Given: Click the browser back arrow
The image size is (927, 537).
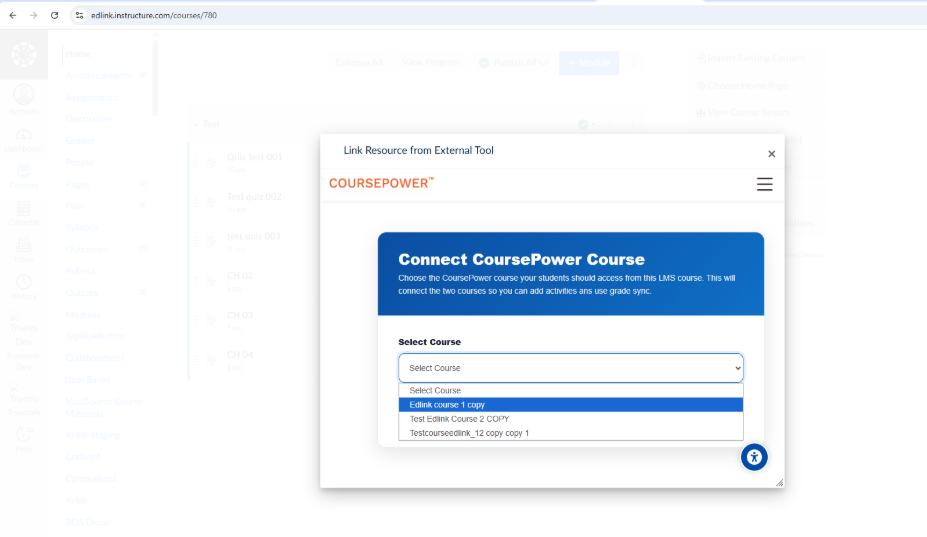Looking at the screenshot, I should tap(12, 15).
